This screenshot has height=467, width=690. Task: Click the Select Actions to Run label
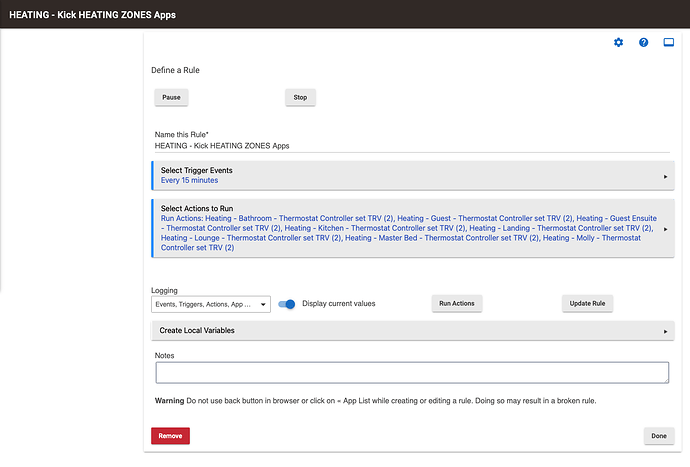pos(197,209)
